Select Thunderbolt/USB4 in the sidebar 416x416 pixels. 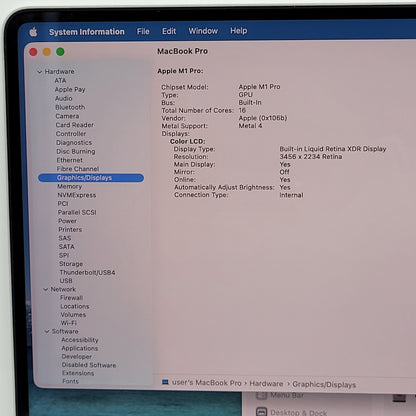point(87,272)
